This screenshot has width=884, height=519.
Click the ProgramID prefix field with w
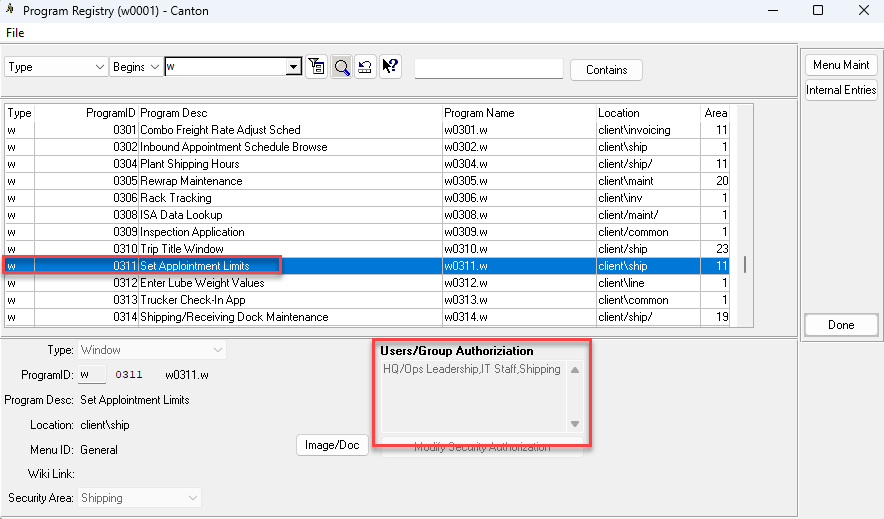click(92, 375)
